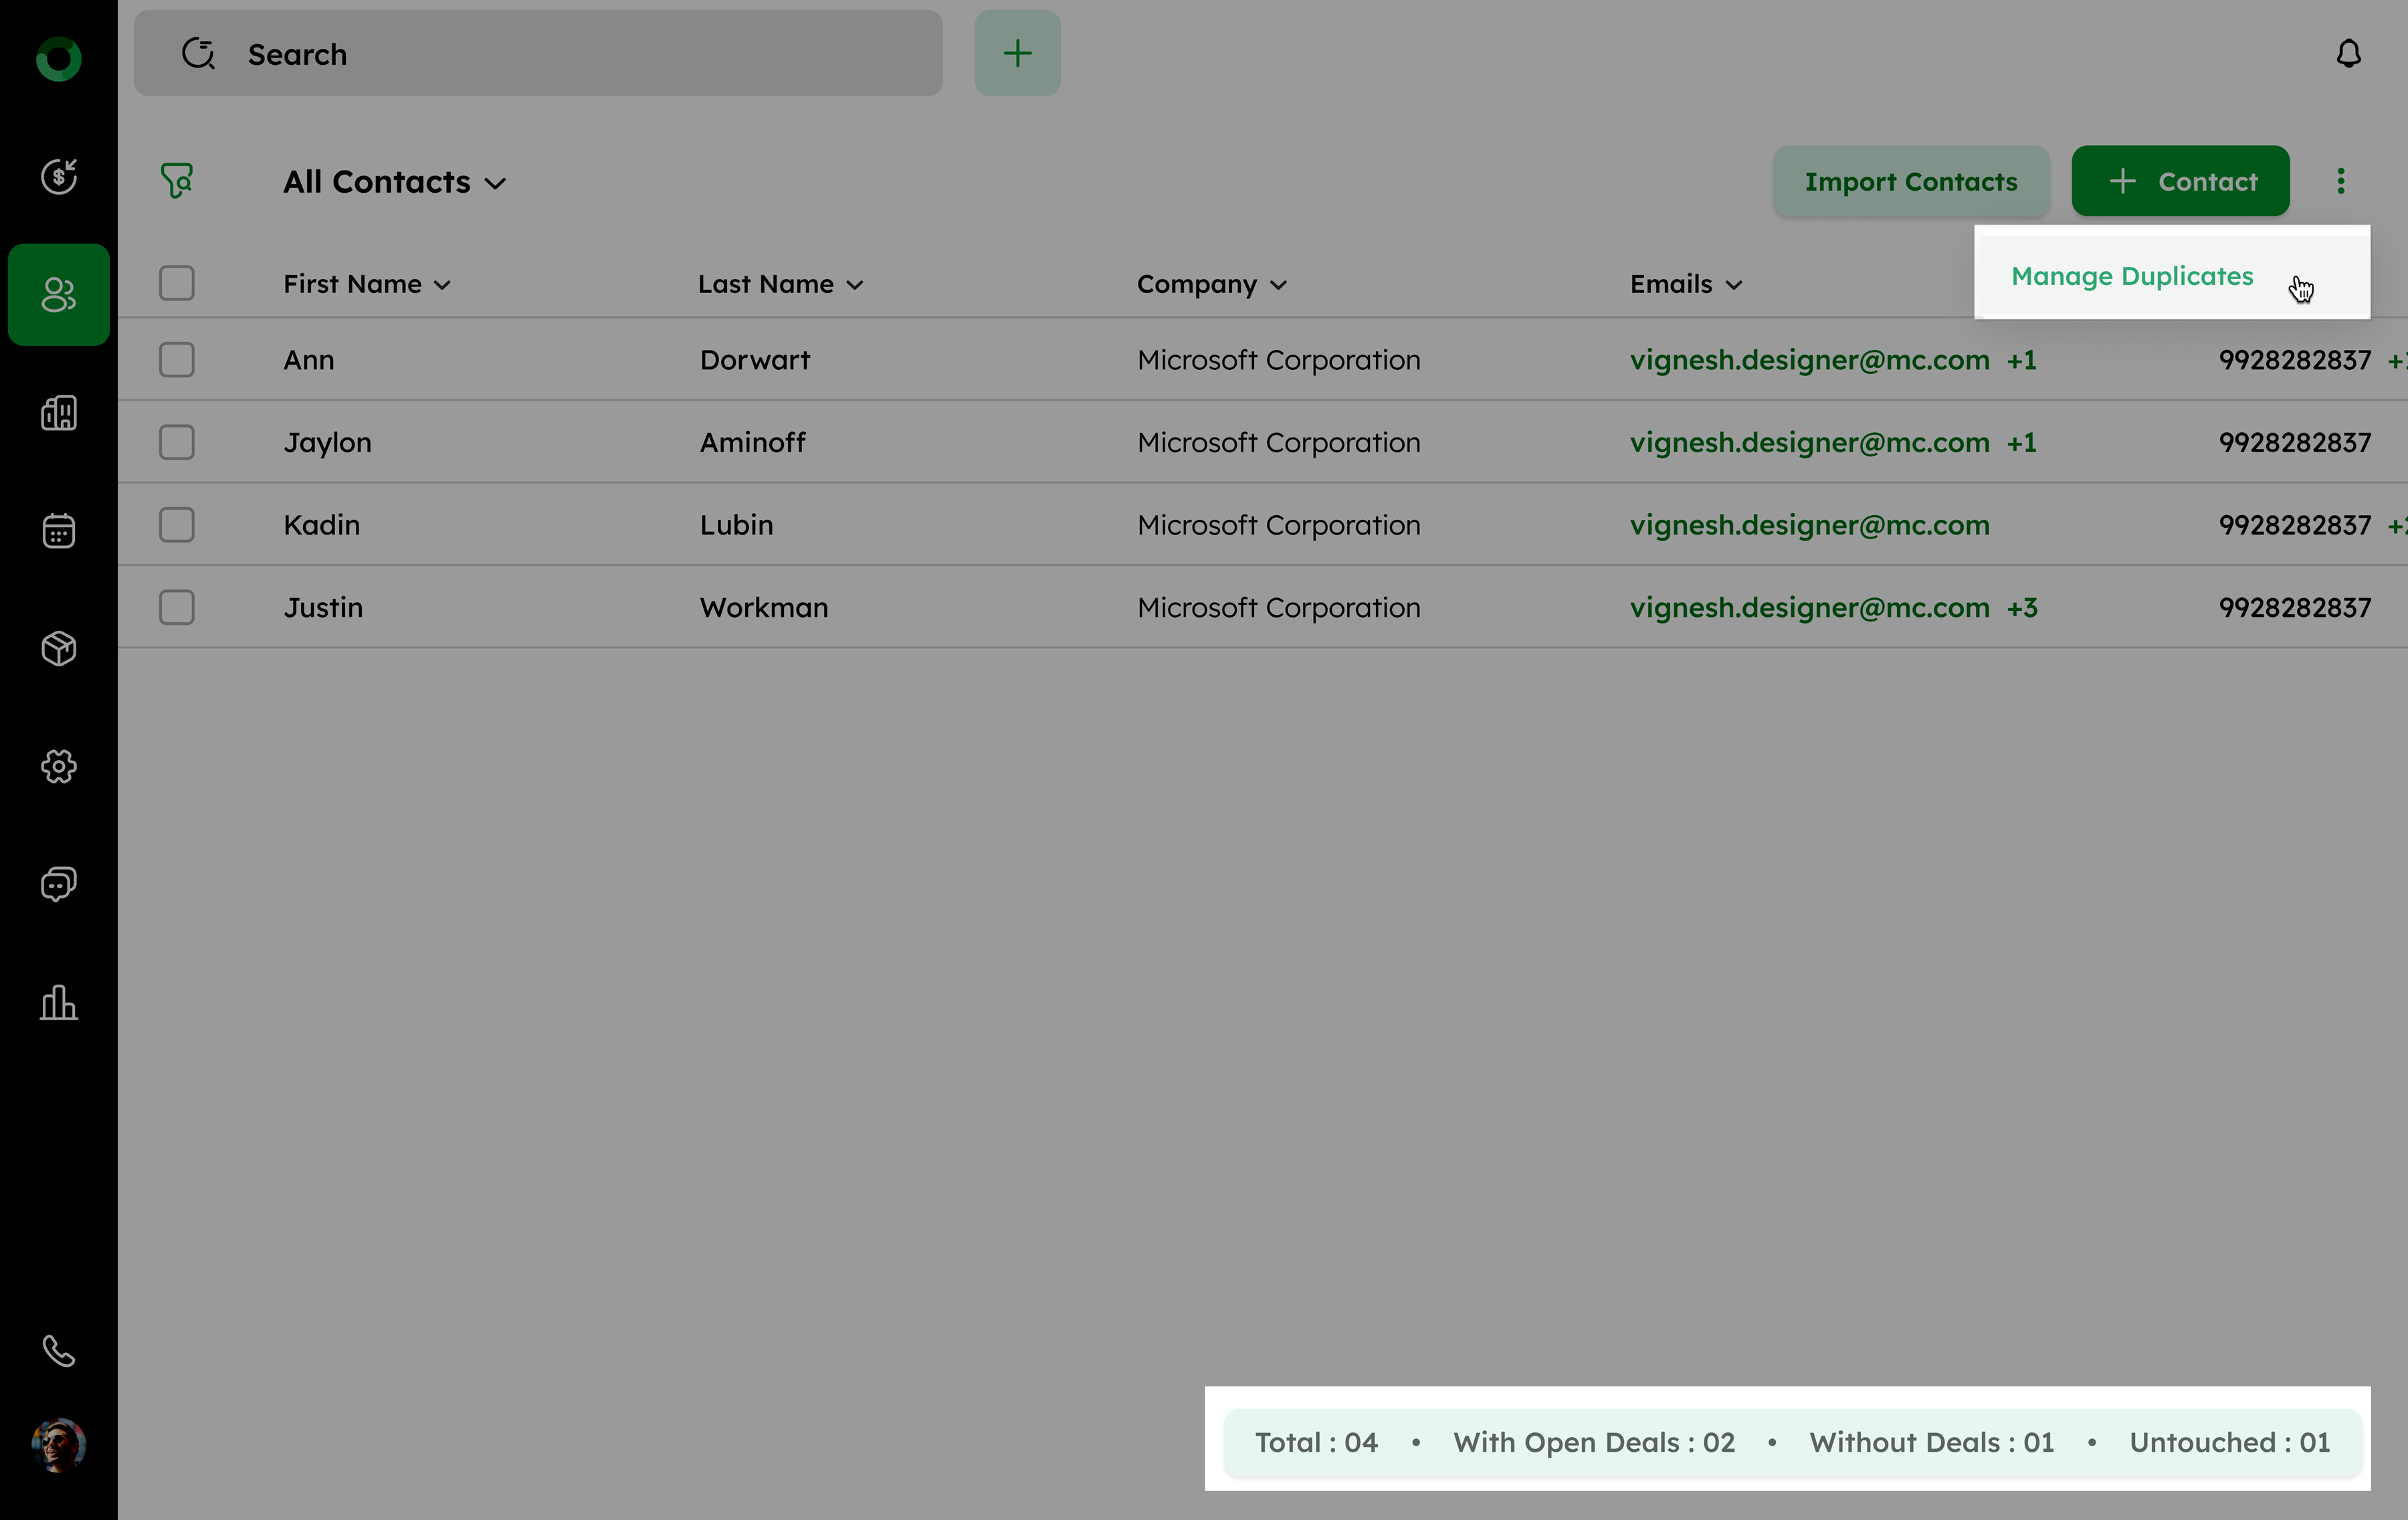Select the Justin Workman row checkbox
Screen dimensions: 2408x1520
pyautogui.click(x=177, y=607)
